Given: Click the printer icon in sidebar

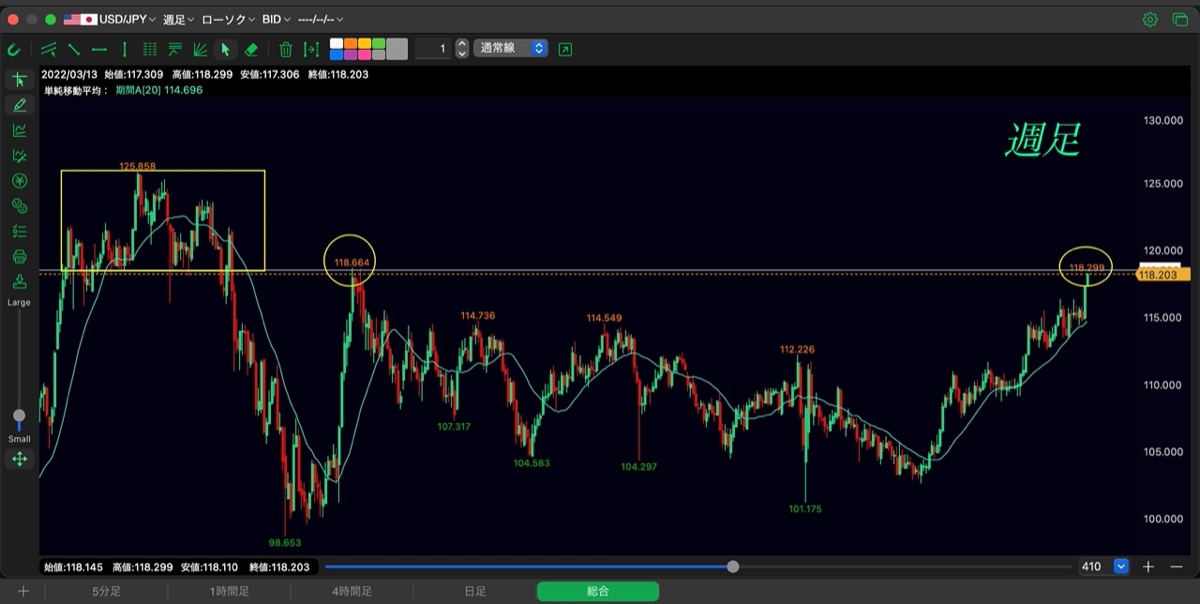Looking at the screenshot, I should click(19, 256).
